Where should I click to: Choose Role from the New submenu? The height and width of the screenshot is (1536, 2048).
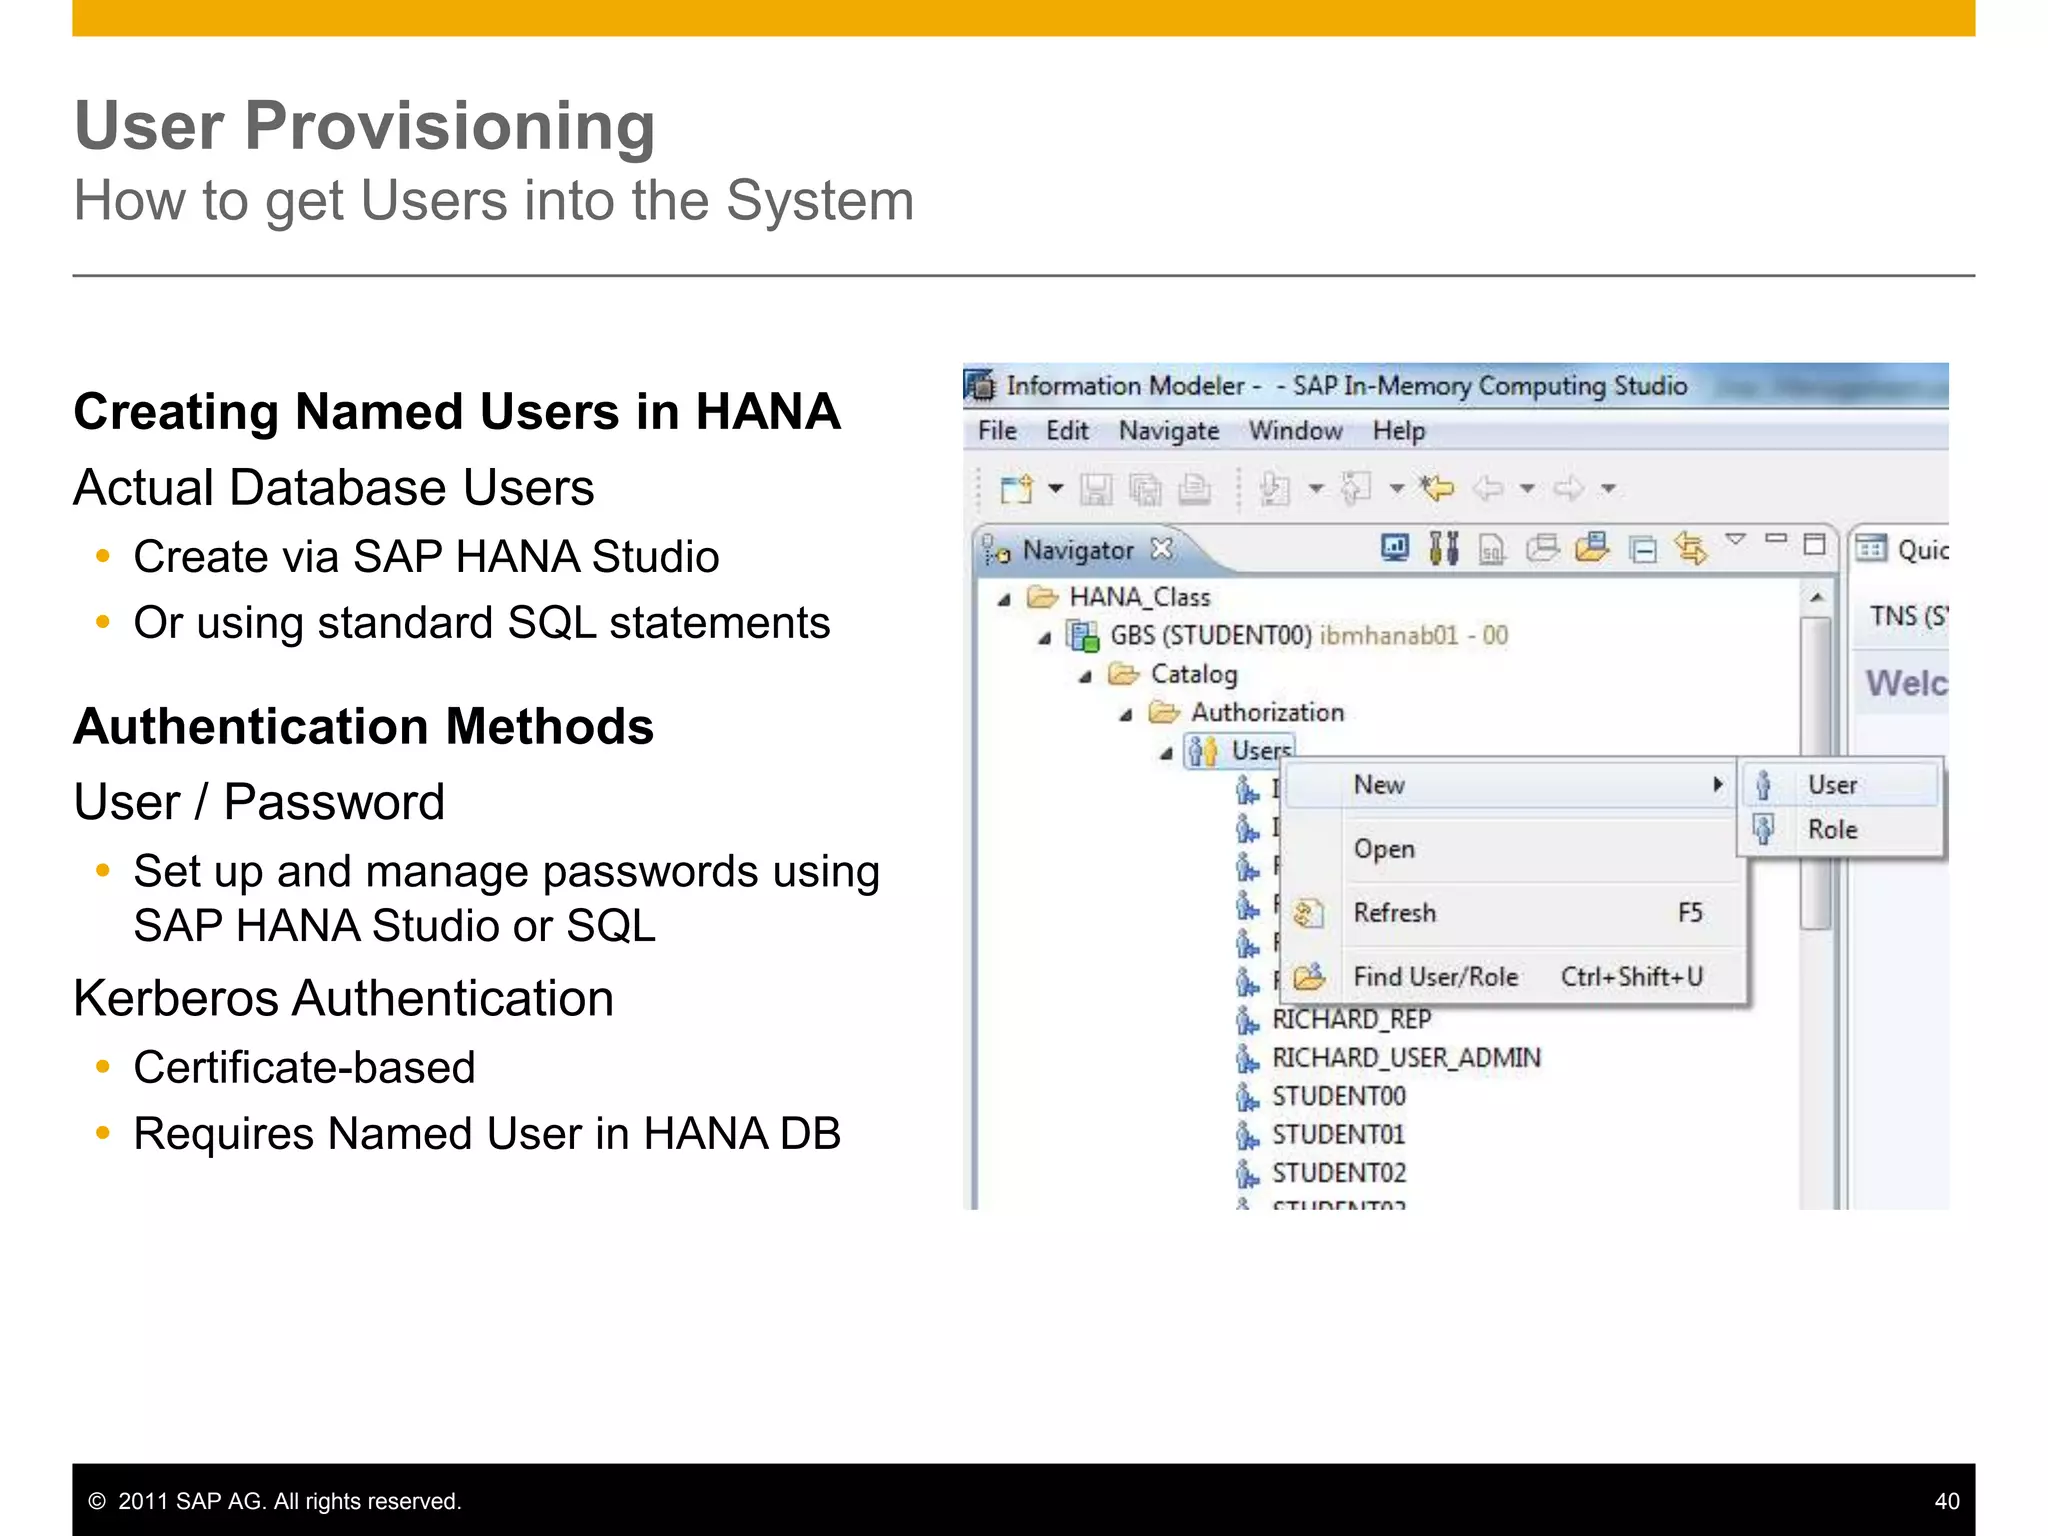[1832, 829]
